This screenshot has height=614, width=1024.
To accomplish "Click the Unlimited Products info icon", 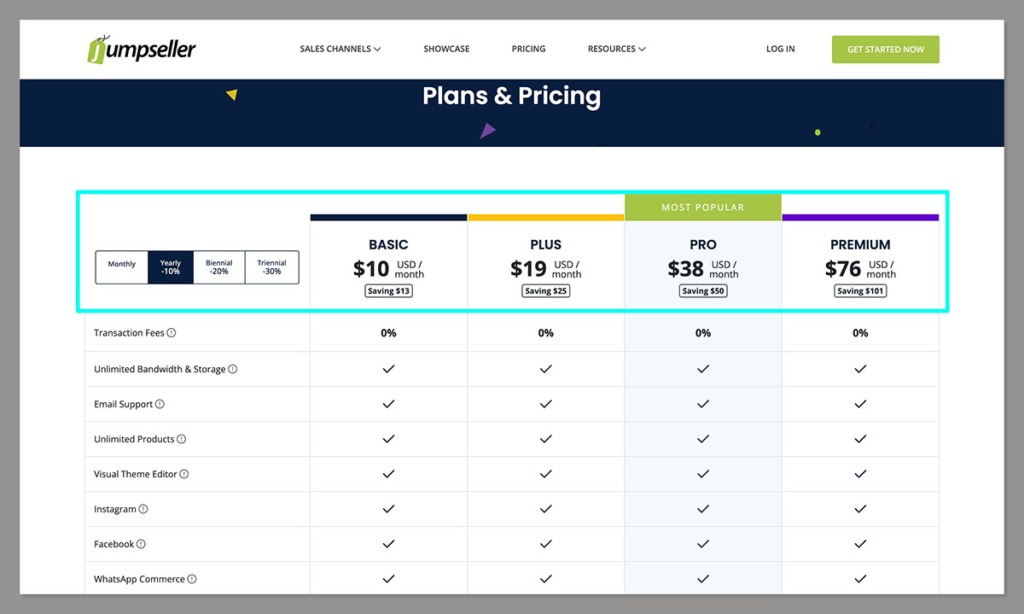I will click(180, 439).
